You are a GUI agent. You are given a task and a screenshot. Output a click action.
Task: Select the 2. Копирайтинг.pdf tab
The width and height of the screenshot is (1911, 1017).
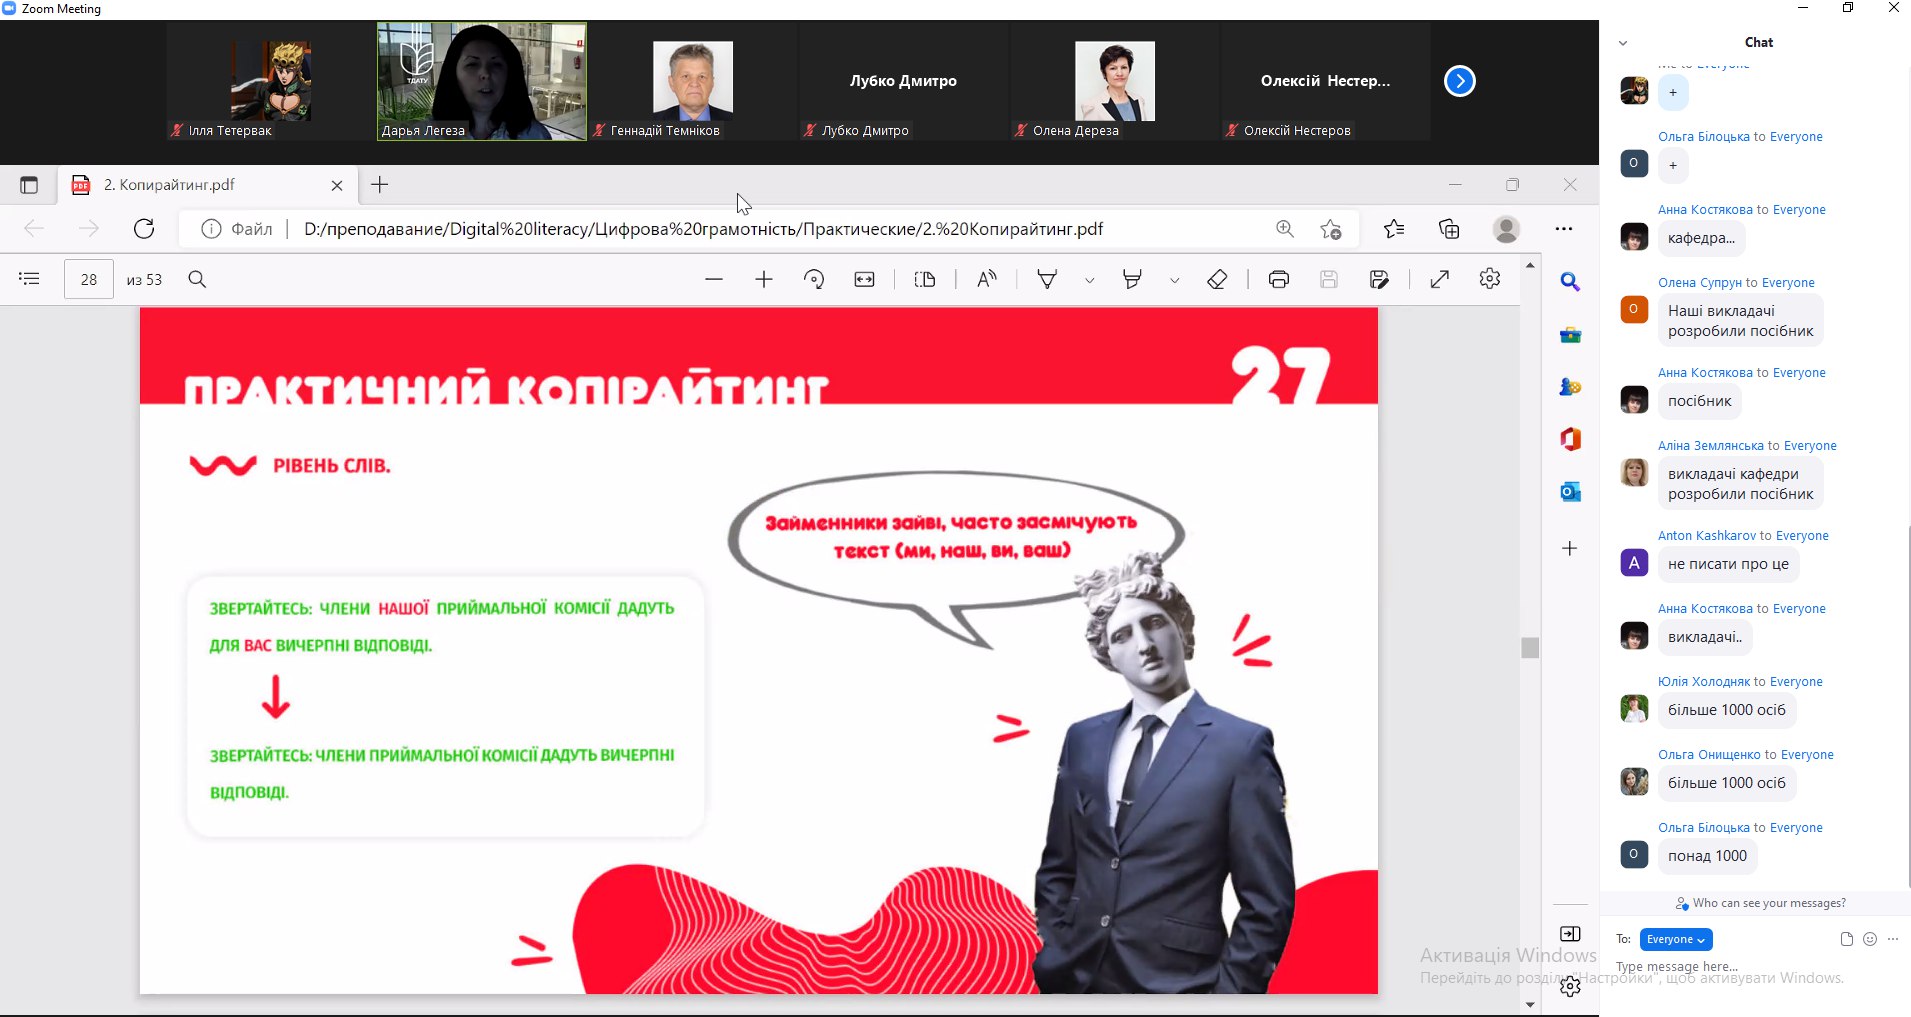(207, 185)
